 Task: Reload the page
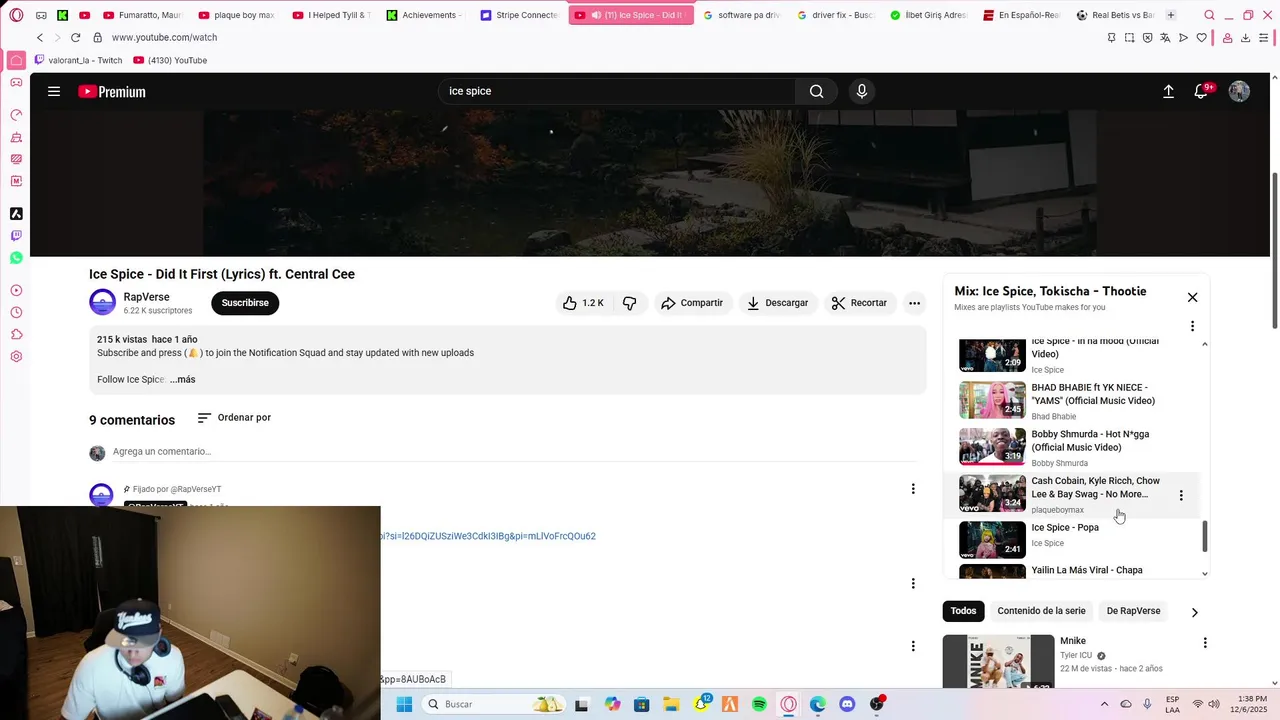75,37
